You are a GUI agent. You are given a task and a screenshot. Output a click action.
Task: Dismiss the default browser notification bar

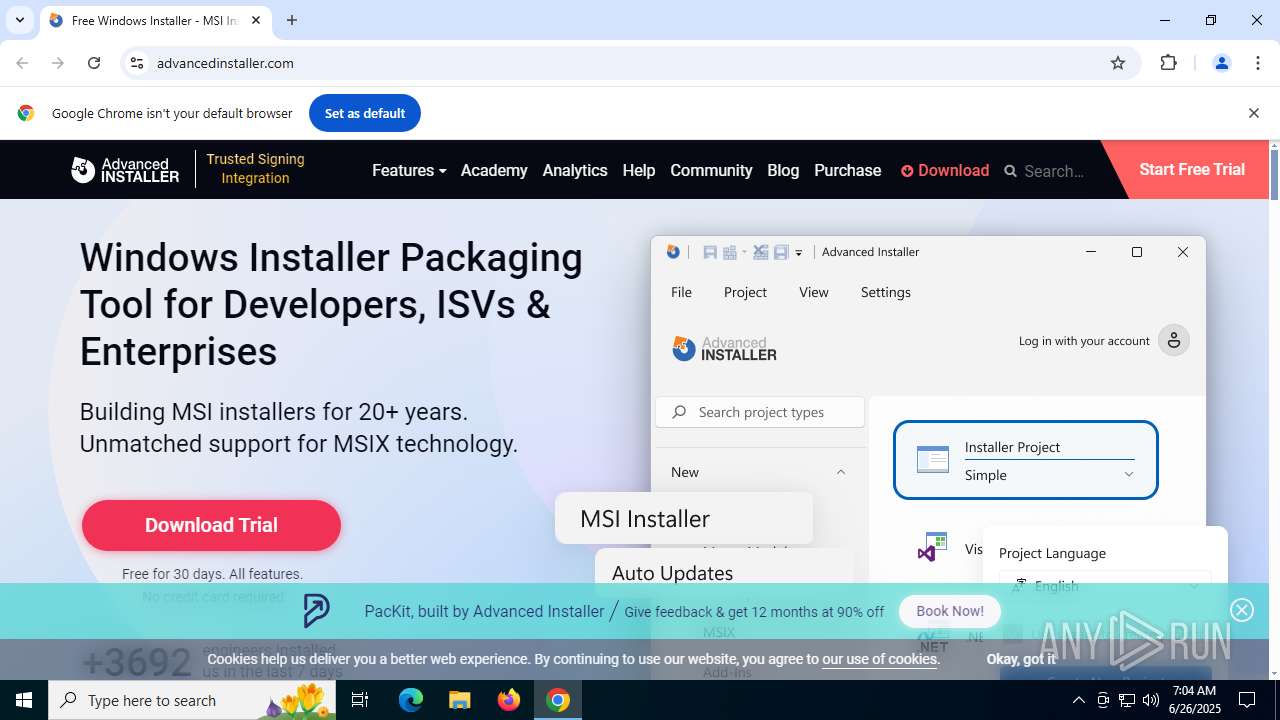pyautogui.click(x=1253, y=113)
